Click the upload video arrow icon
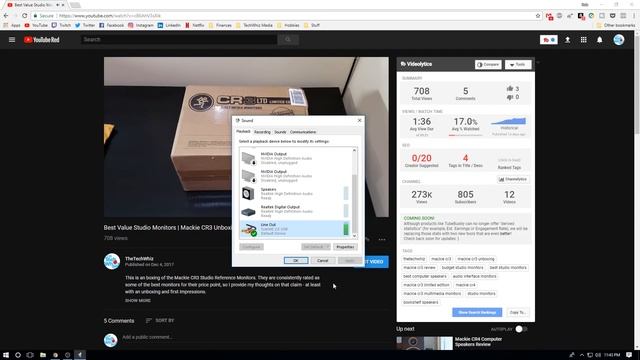640x360 pixels. 567,40
